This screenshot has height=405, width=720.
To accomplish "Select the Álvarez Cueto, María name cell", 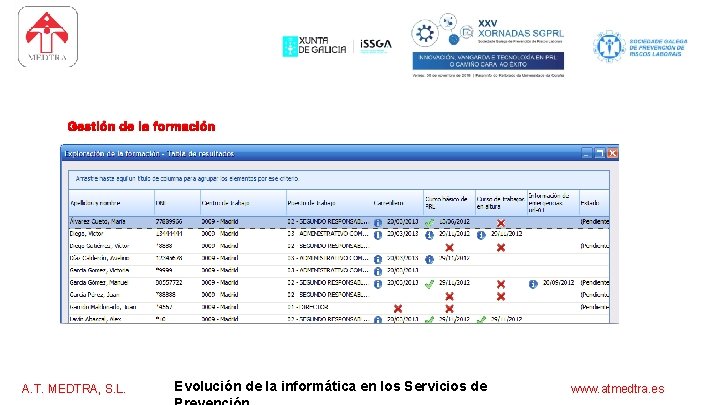I will point(112,221).
